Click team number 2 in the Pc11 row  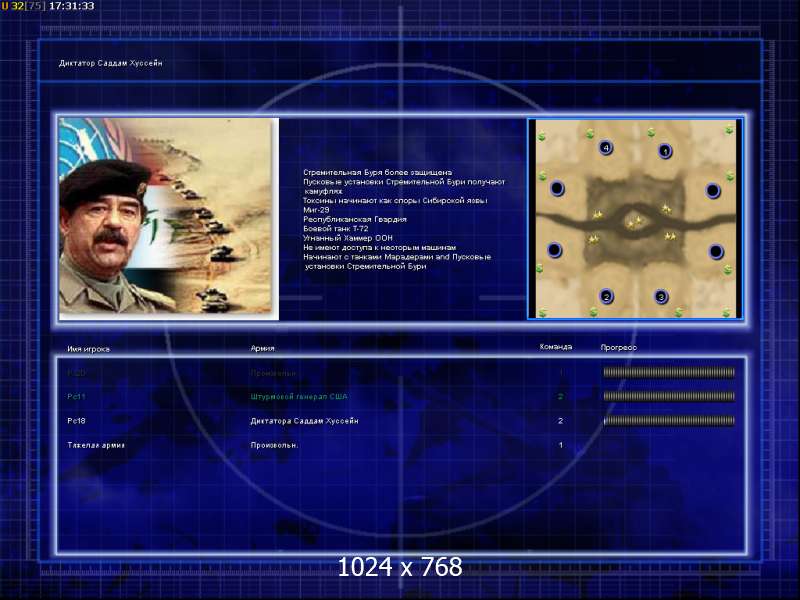[x=560, y=396]
